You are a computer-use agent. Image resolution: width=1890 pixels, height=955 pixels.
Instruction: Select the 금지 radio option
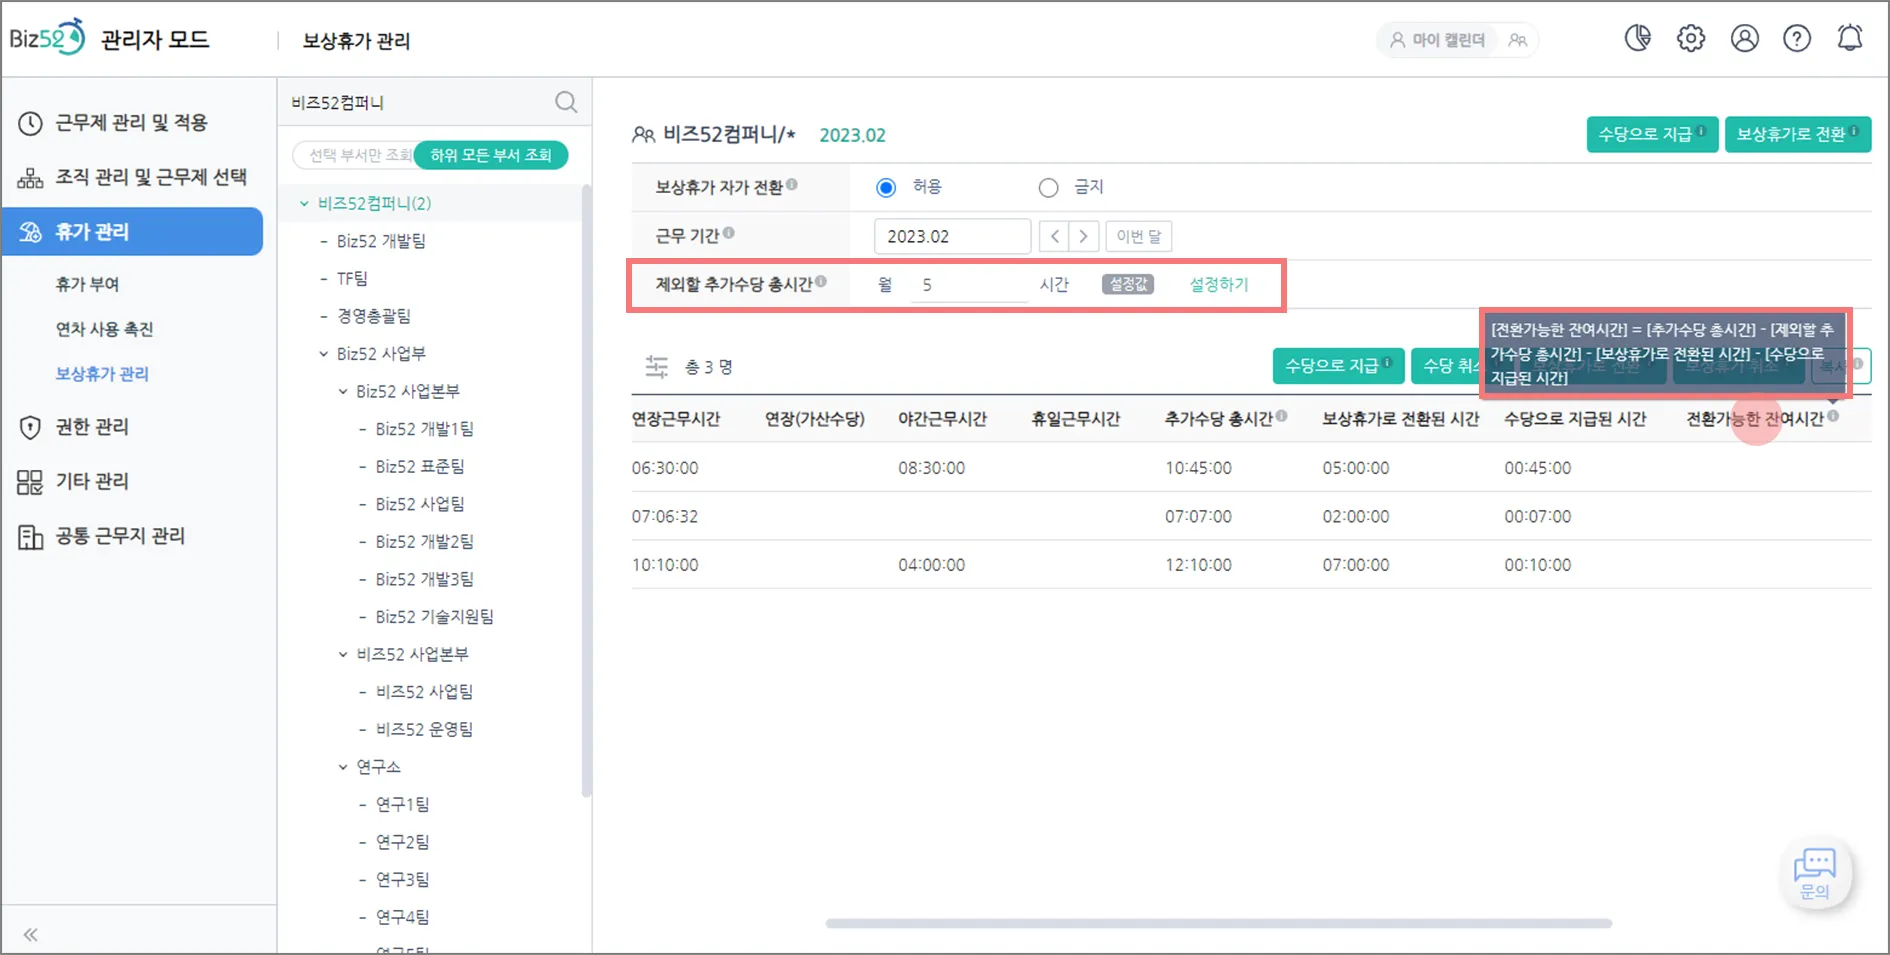pos(1048,188)
